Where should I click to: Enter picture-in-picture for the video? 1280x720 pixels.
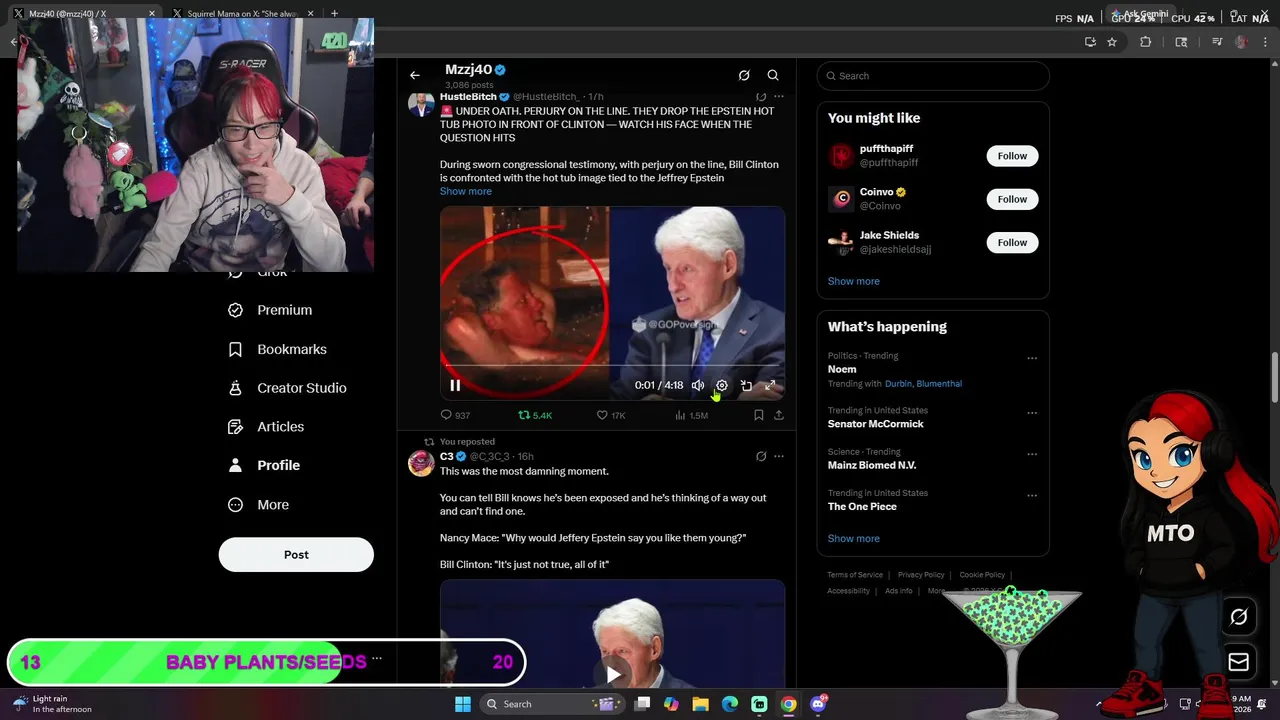[746, 385]
